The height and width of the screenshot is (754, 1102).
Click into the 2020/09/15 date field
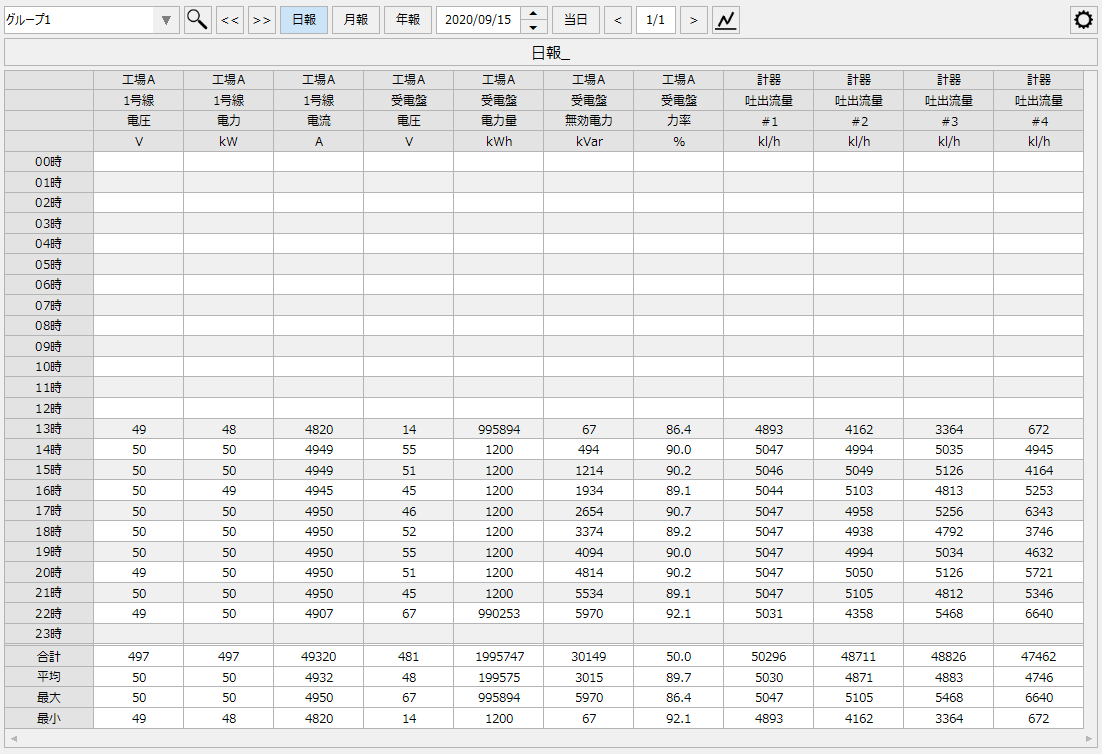click(x=478, y=19)
